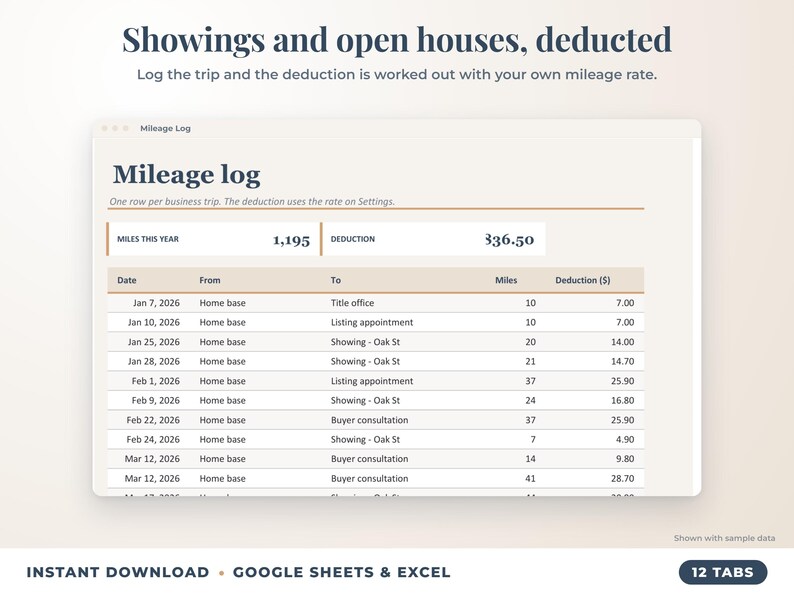Select the Feb 9, 2026 date cell
Screen dimensions: 794x596
155,400
